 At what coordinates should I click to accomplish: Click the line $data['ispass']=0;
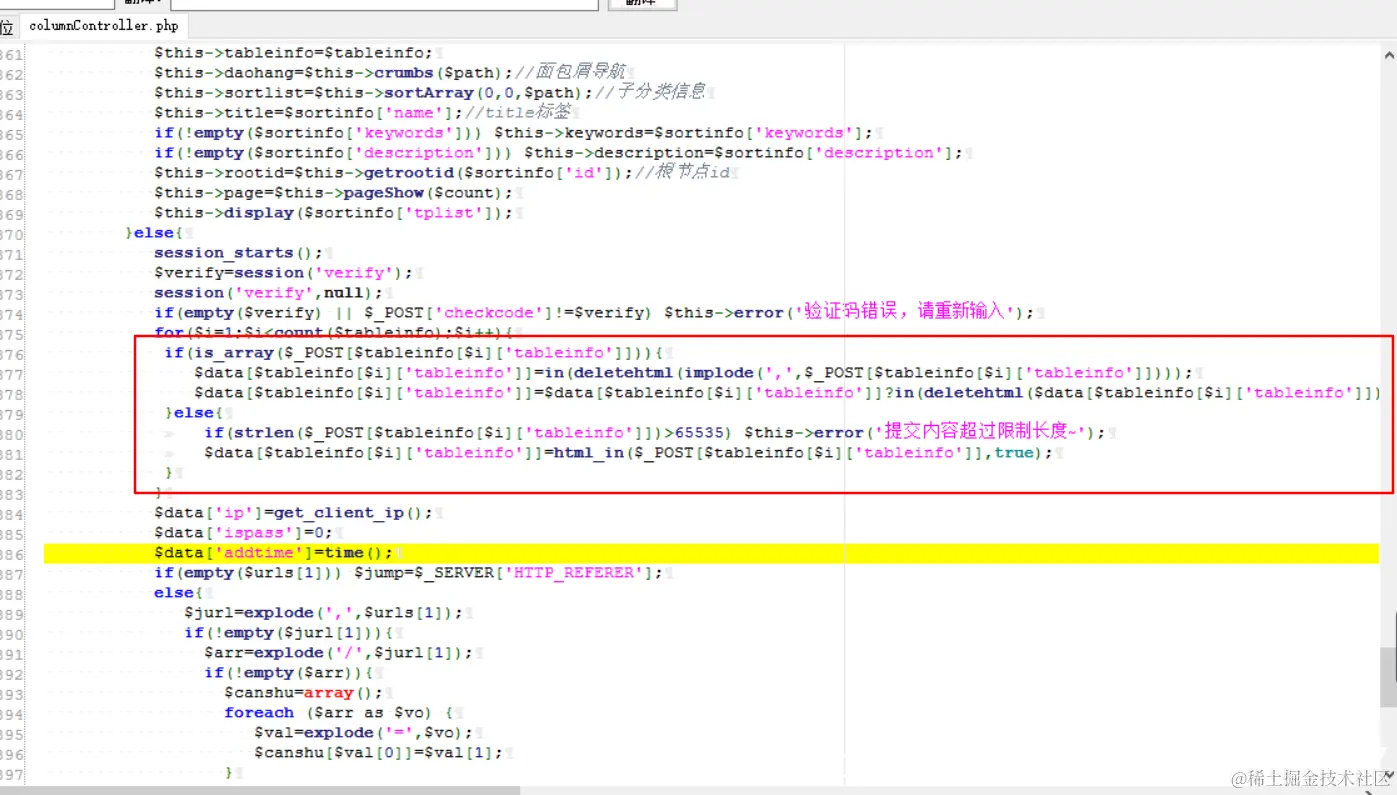(x=244, y=533)
